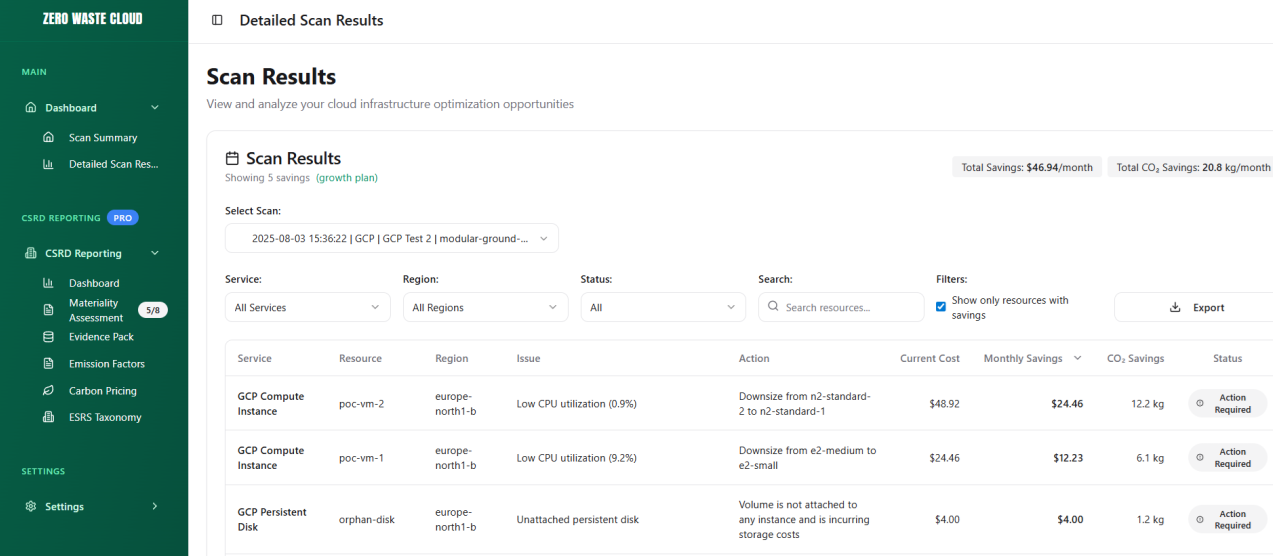Click the PRO badge
Screen dimensions: 1273x556
[122, 218]
